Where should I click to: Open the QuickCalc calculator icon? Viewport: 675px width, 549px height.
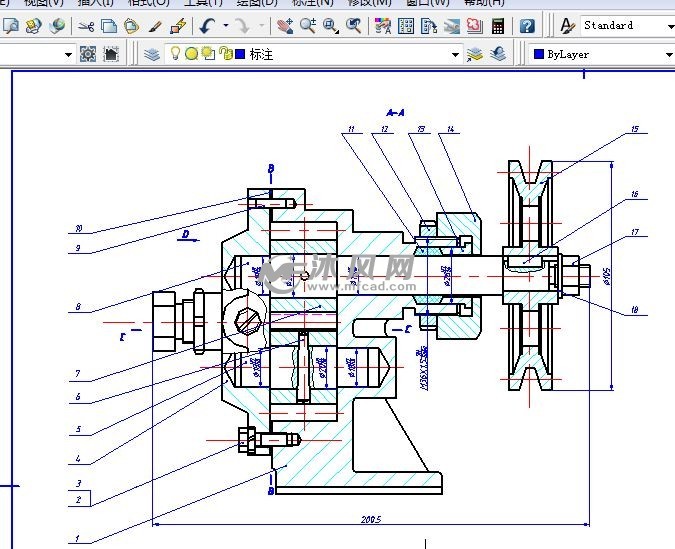click(x=498, y=26)
